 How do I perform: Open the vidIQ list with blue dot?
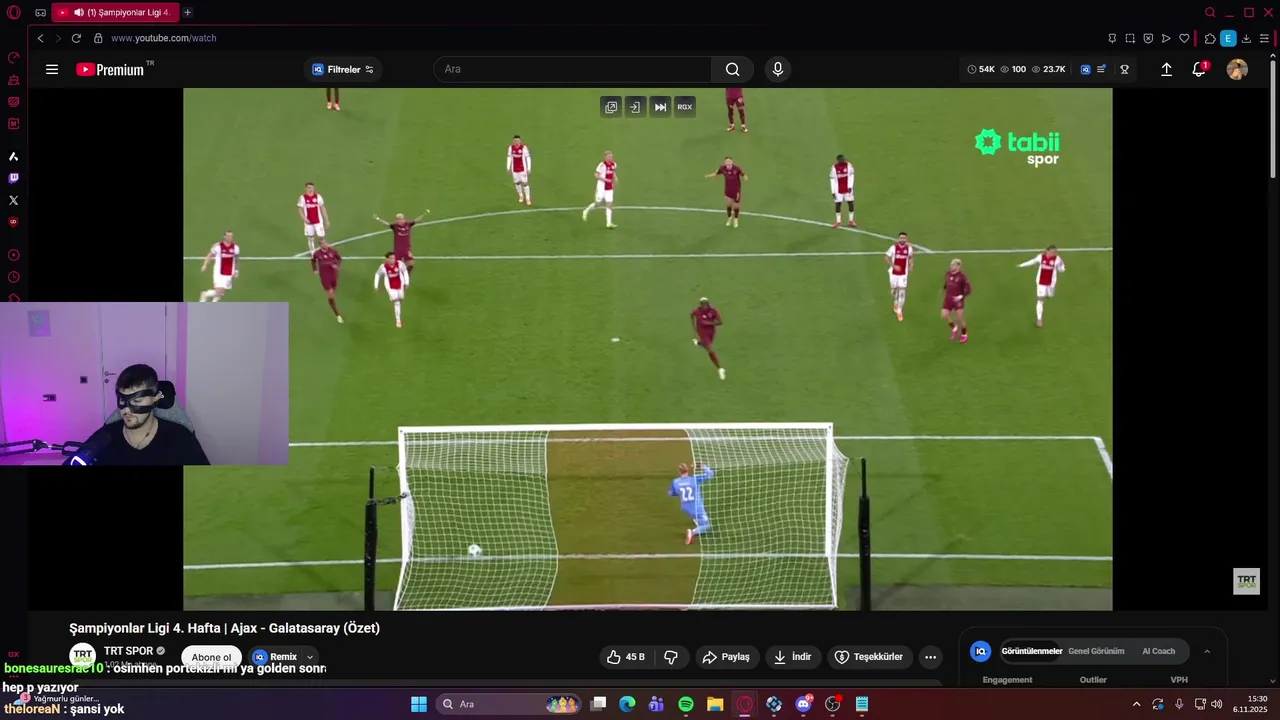point(1101,69)
